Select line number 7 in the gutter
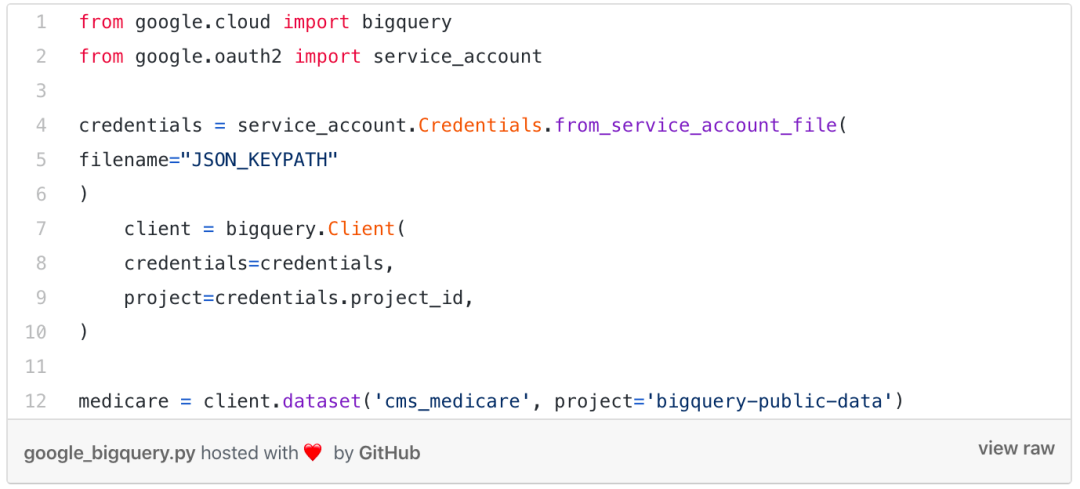This screenshot has height=489, width=1080. (x=41, y=229)
